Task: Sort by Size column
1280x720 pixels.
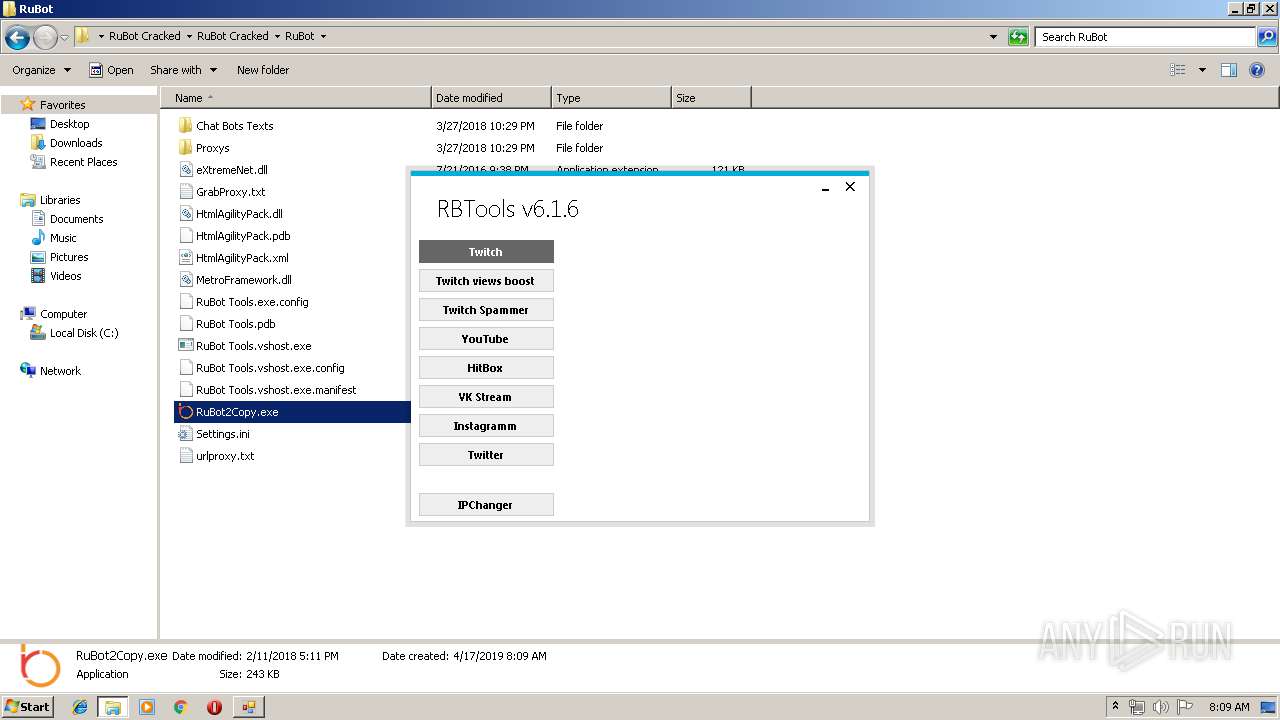Action: click(x=711, y=98)
